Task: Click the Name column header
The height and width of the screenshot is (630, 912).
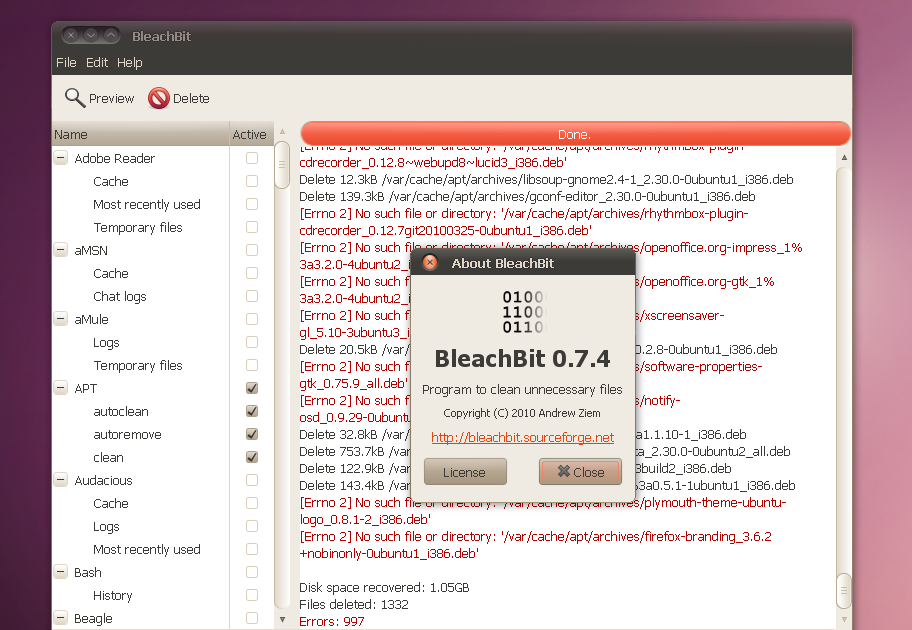Action: point(141,134)
